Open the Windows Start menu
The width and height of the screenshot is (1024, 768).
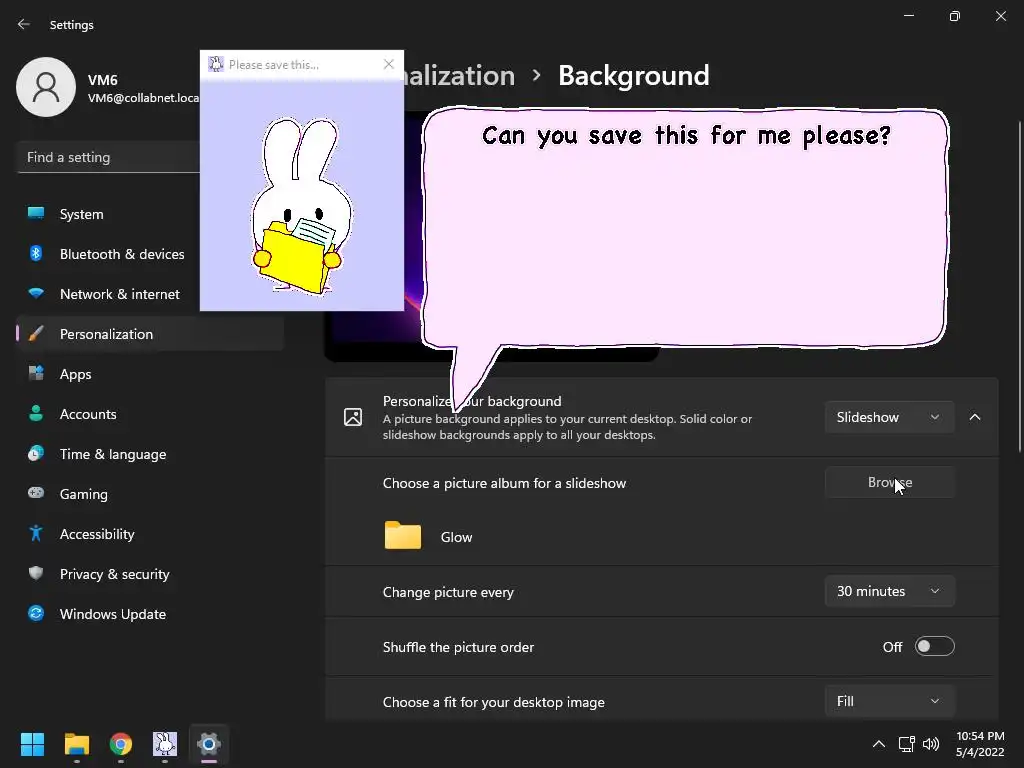click(x=32, y=743)
